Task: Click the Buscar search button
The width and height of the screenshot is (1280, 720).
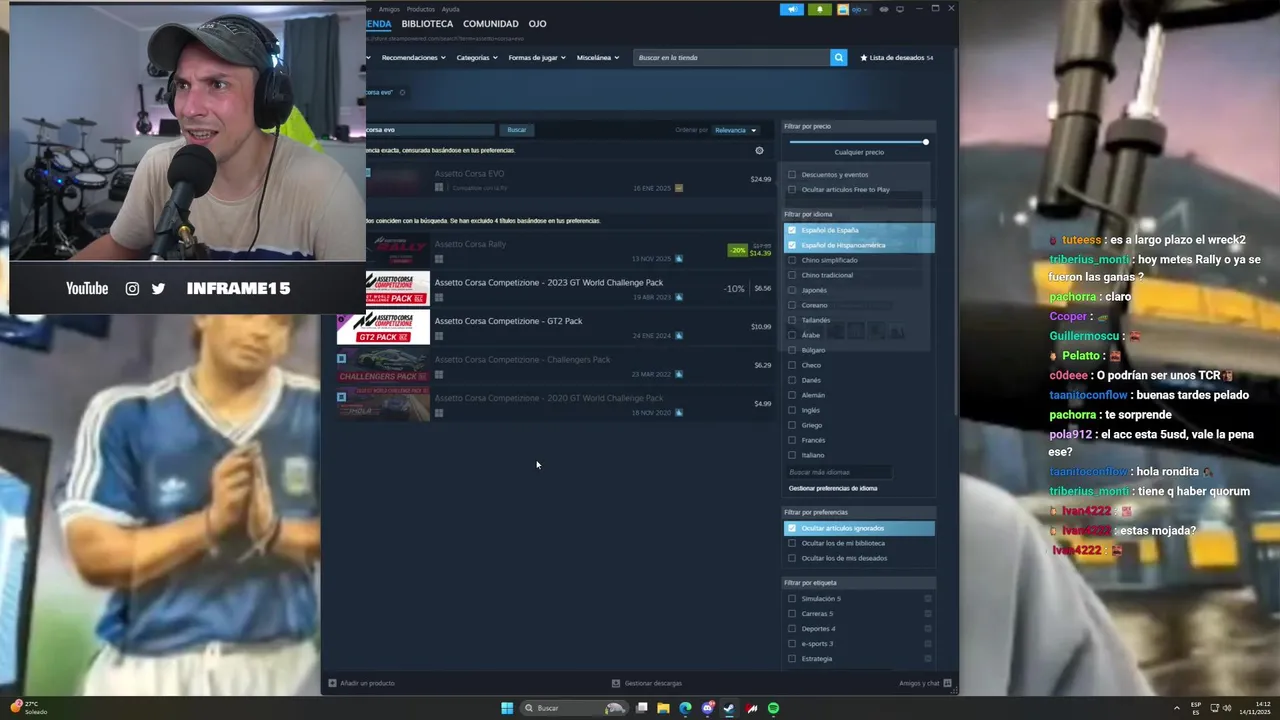Action: point(517,130)
